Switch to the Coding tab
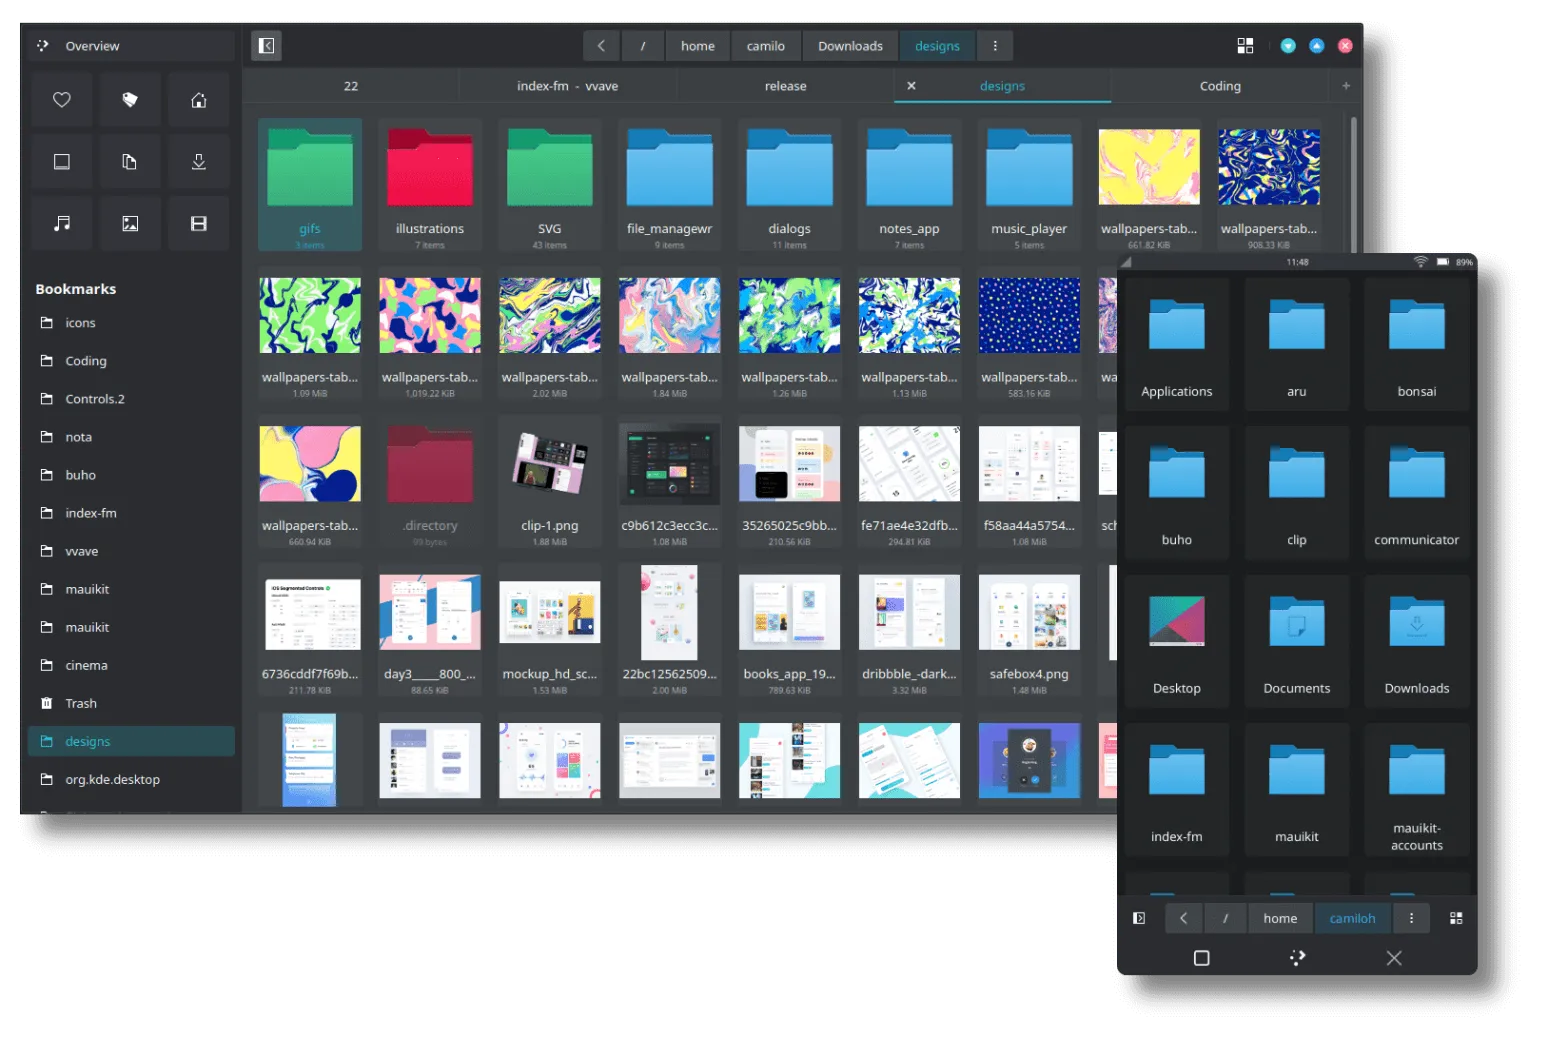 (x=1220, y=86)
